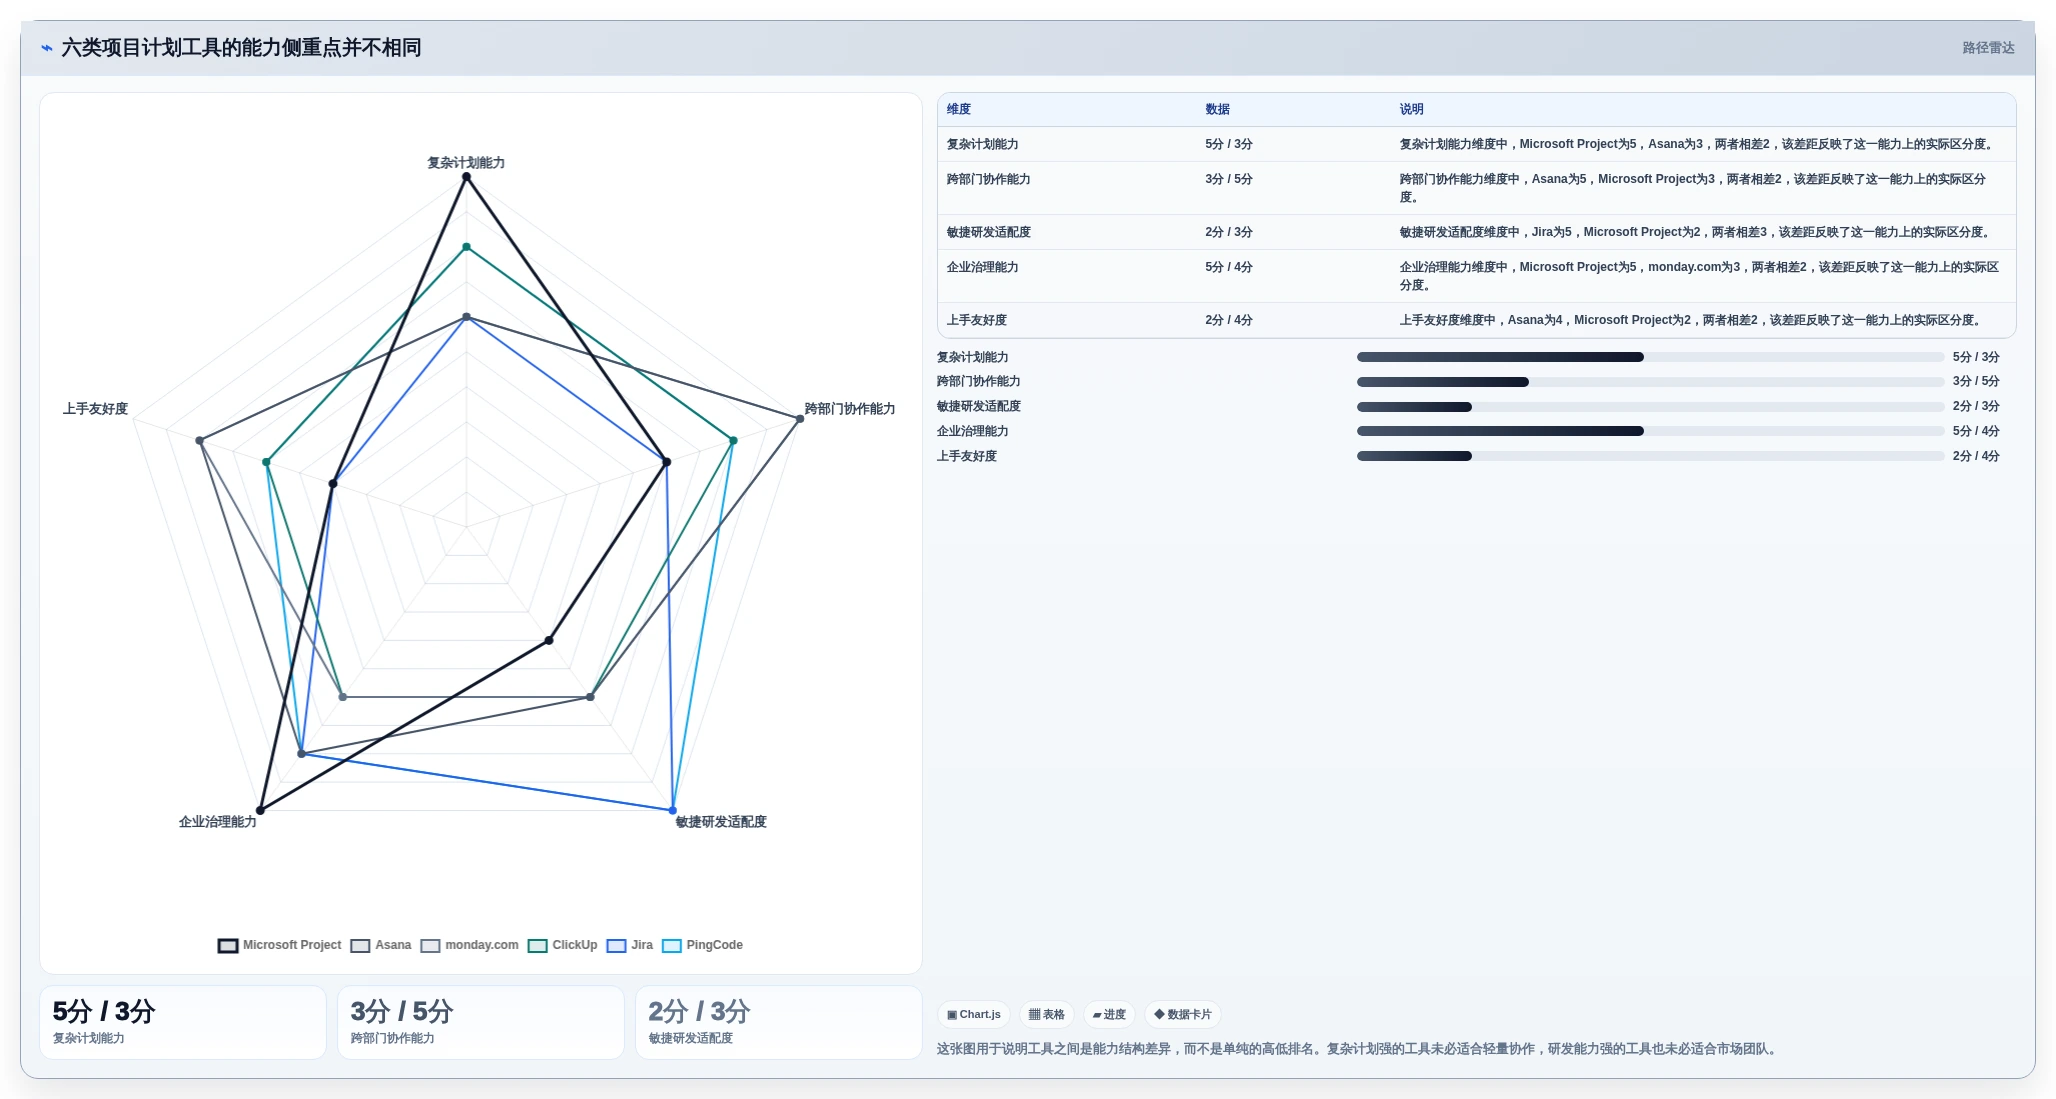This screenshot has width=2056, height=1099.
Task: Click the 敏捷研发适配度 progress bar
Action: tap(1650, 407)
